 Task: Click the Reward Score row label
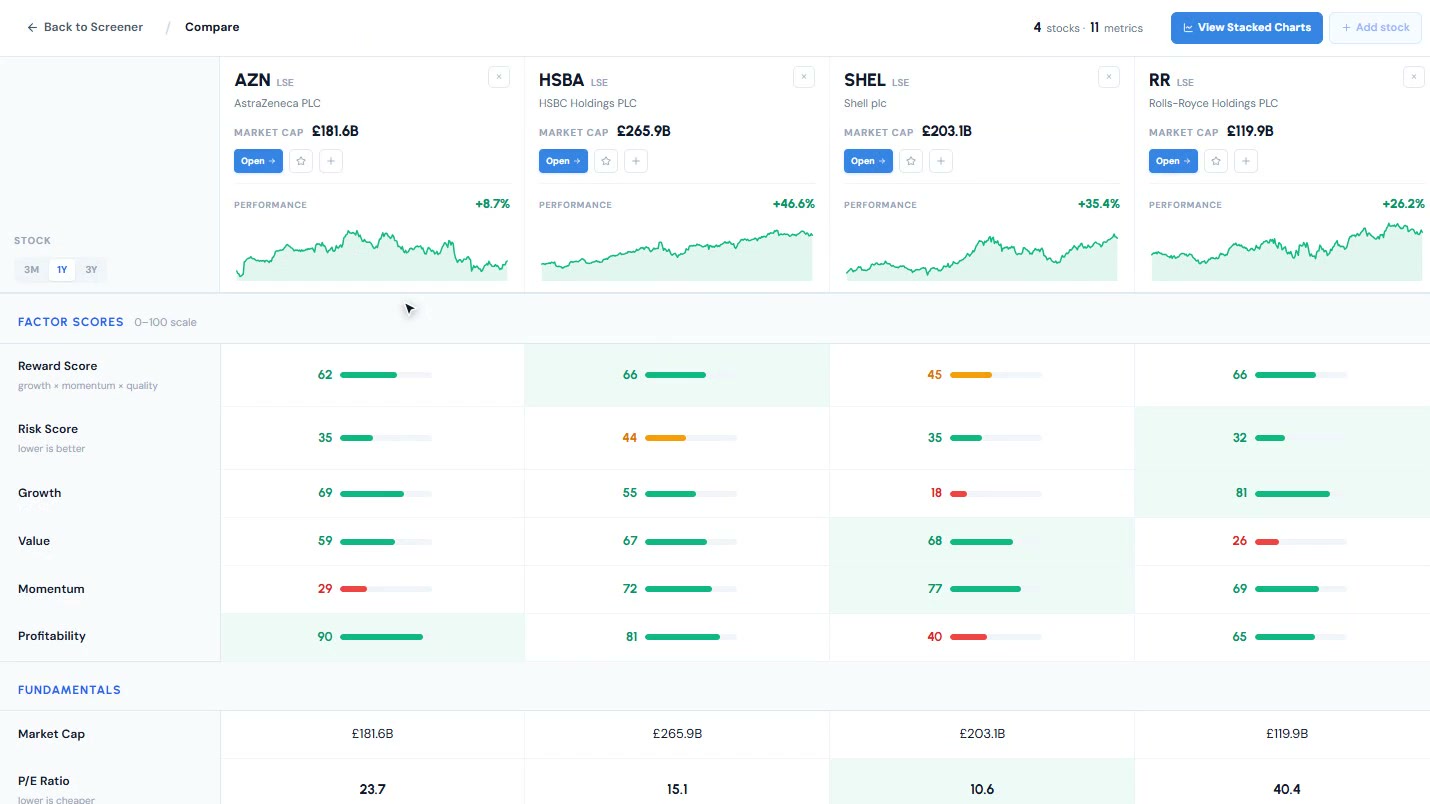(58, 366)
